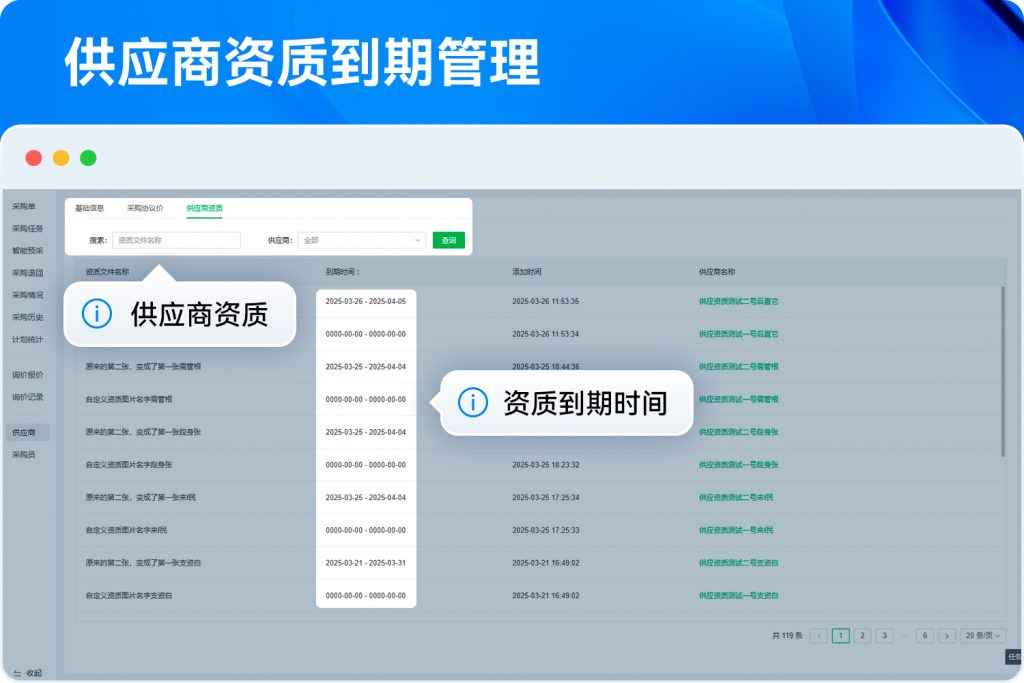1024x683 pixels.
Task: Open 采购任务 in the sidebar
Action: tap(28, 228)
